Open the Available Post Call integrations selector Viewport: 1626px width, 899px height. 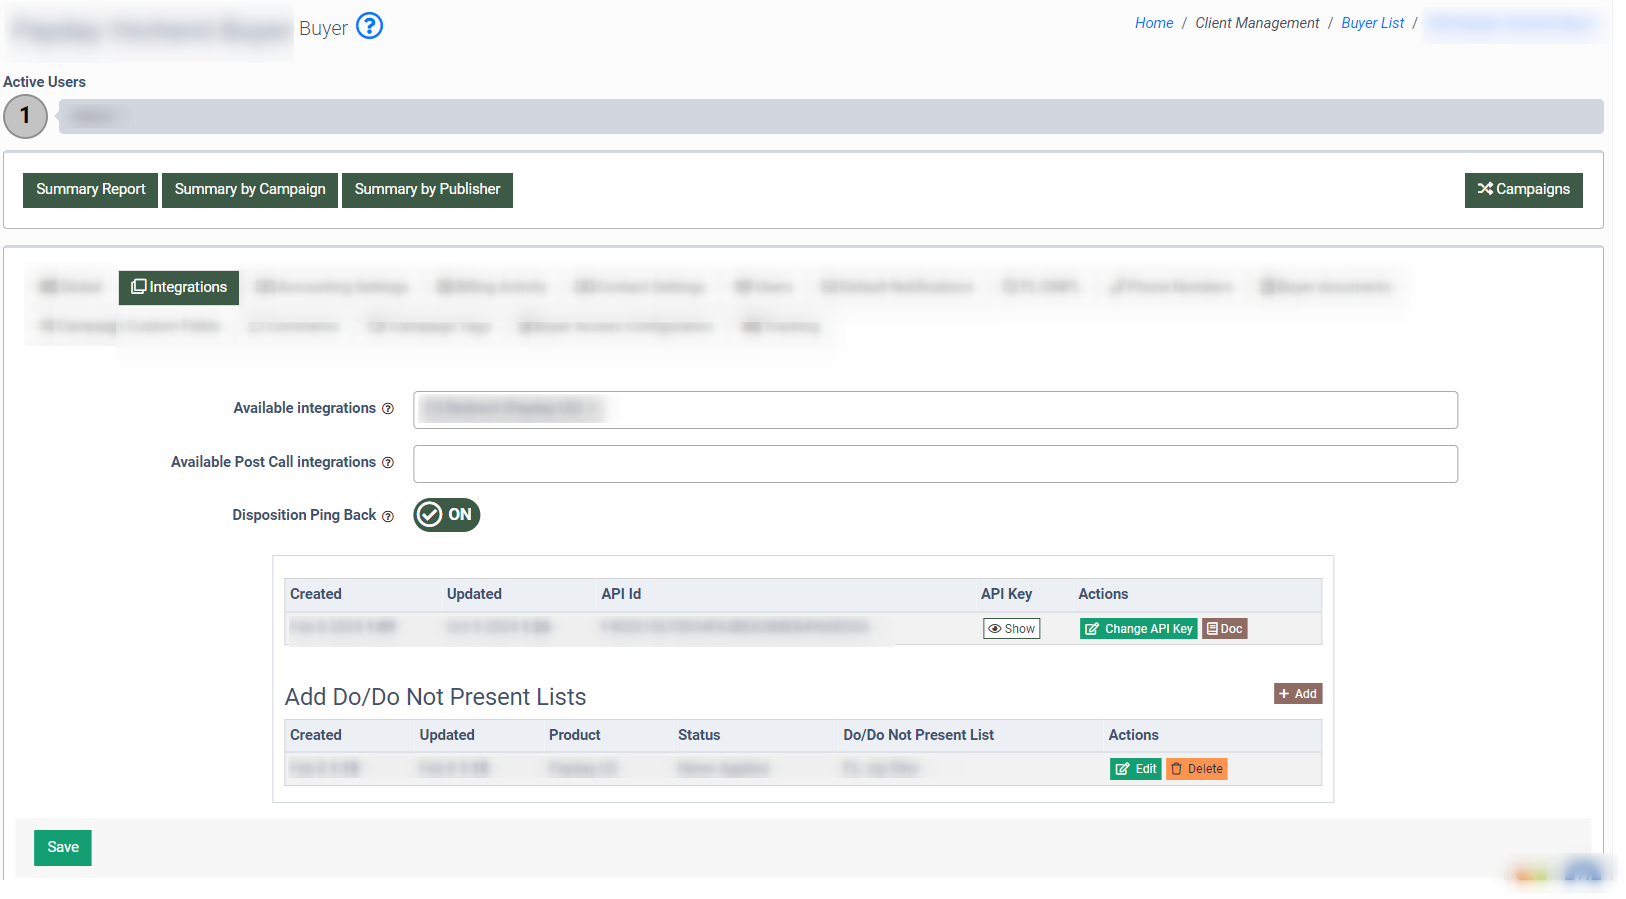tap(935, 464)
